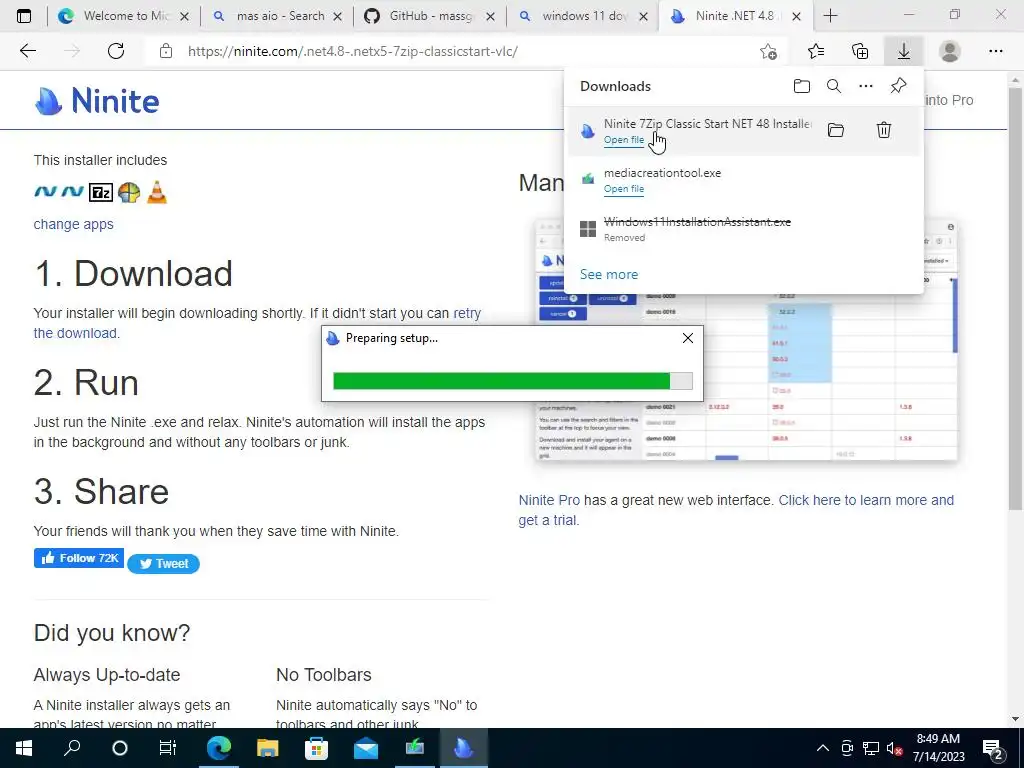Click the VLC cone icon
This screenshot has height=768, width=1024.
click(157, 192)
